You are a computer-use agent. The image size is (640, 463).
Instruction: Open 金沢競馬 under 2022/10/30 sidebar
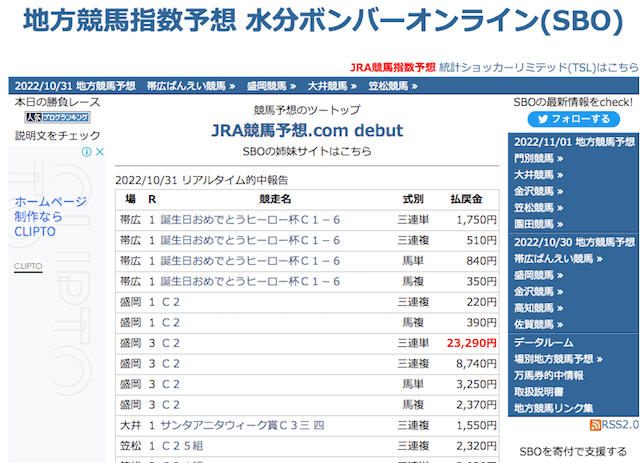point(538,292)
